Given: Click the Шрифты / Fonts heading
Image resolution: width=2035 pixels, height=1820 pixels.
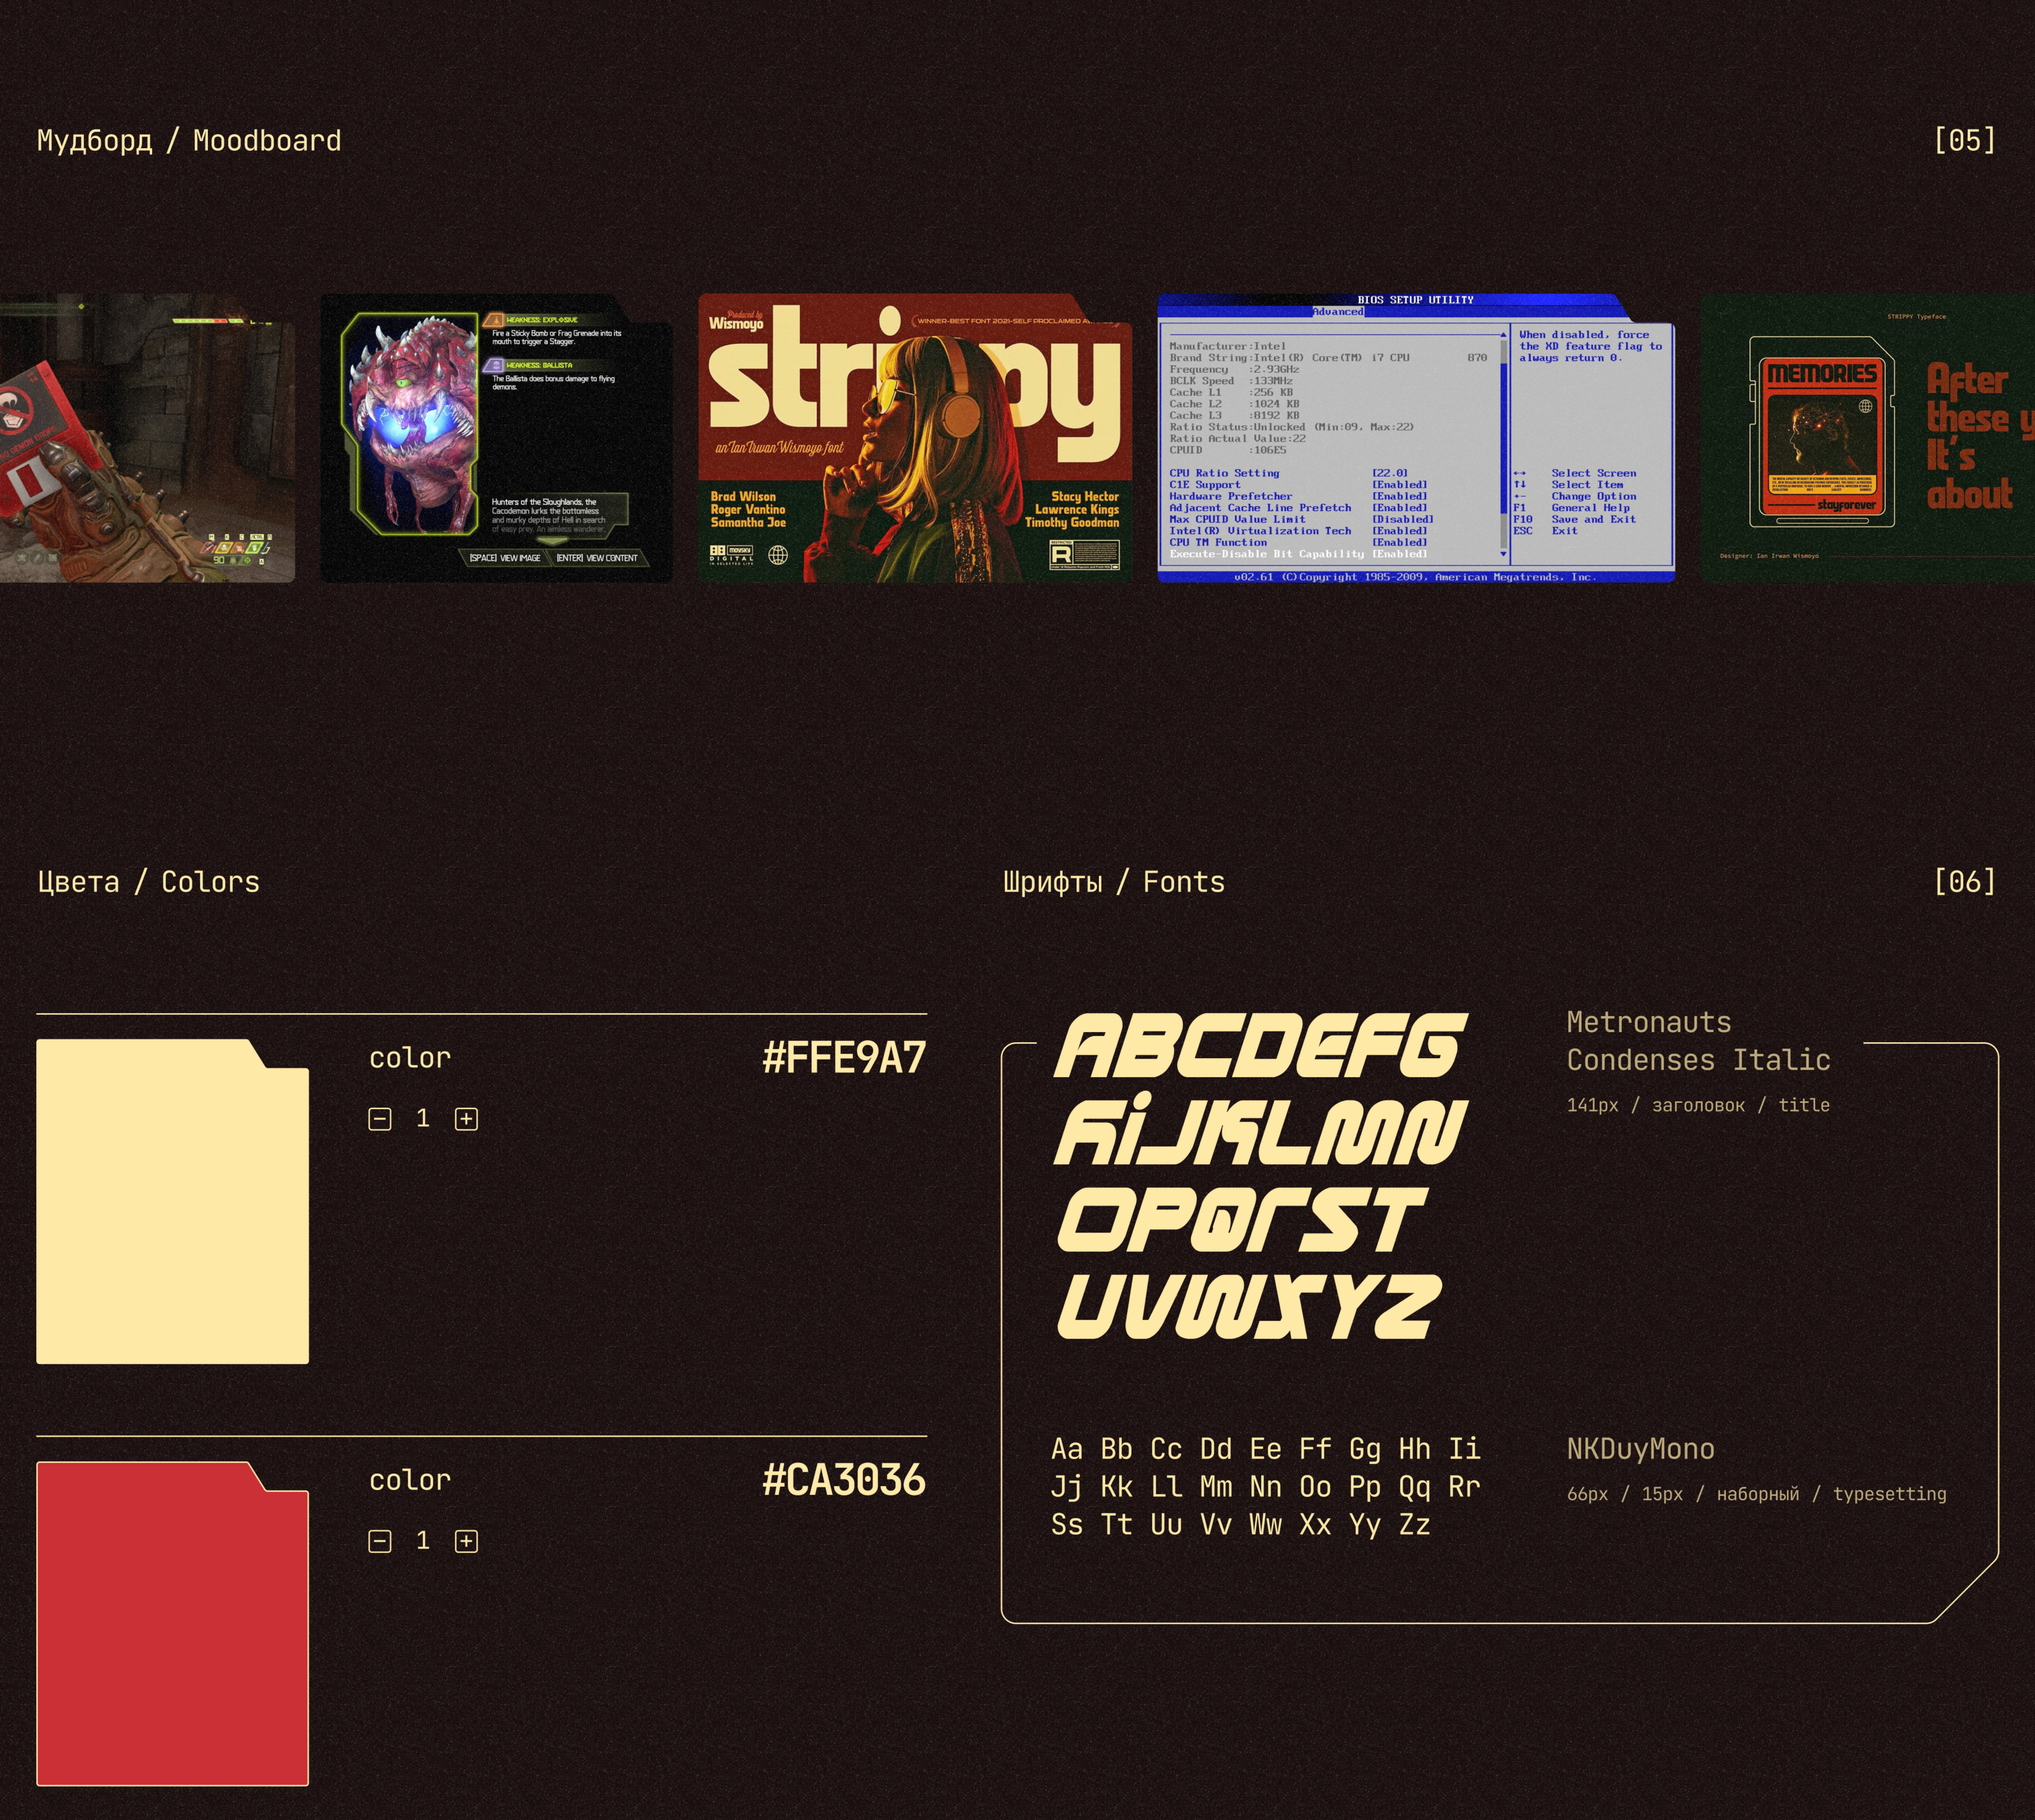Looking at the screenshot, I should [1113, 882].
